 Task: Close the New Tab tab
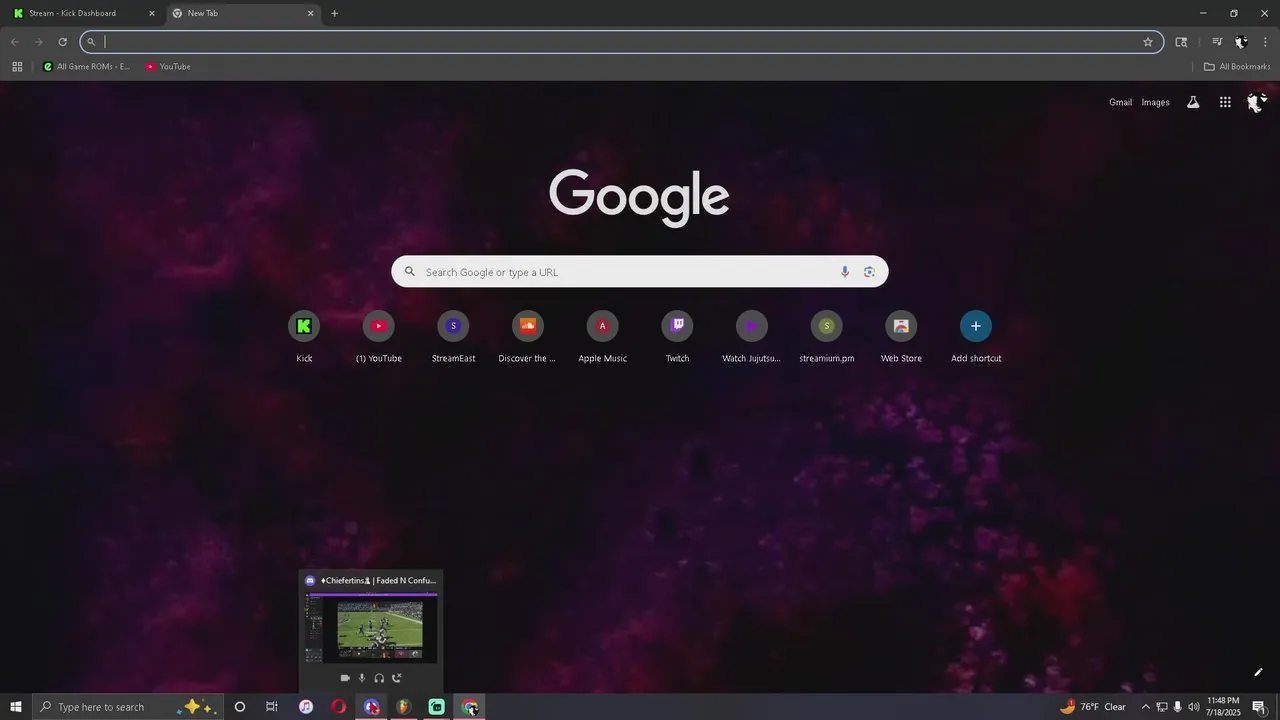pyautogui.click(x=310, y=13)
